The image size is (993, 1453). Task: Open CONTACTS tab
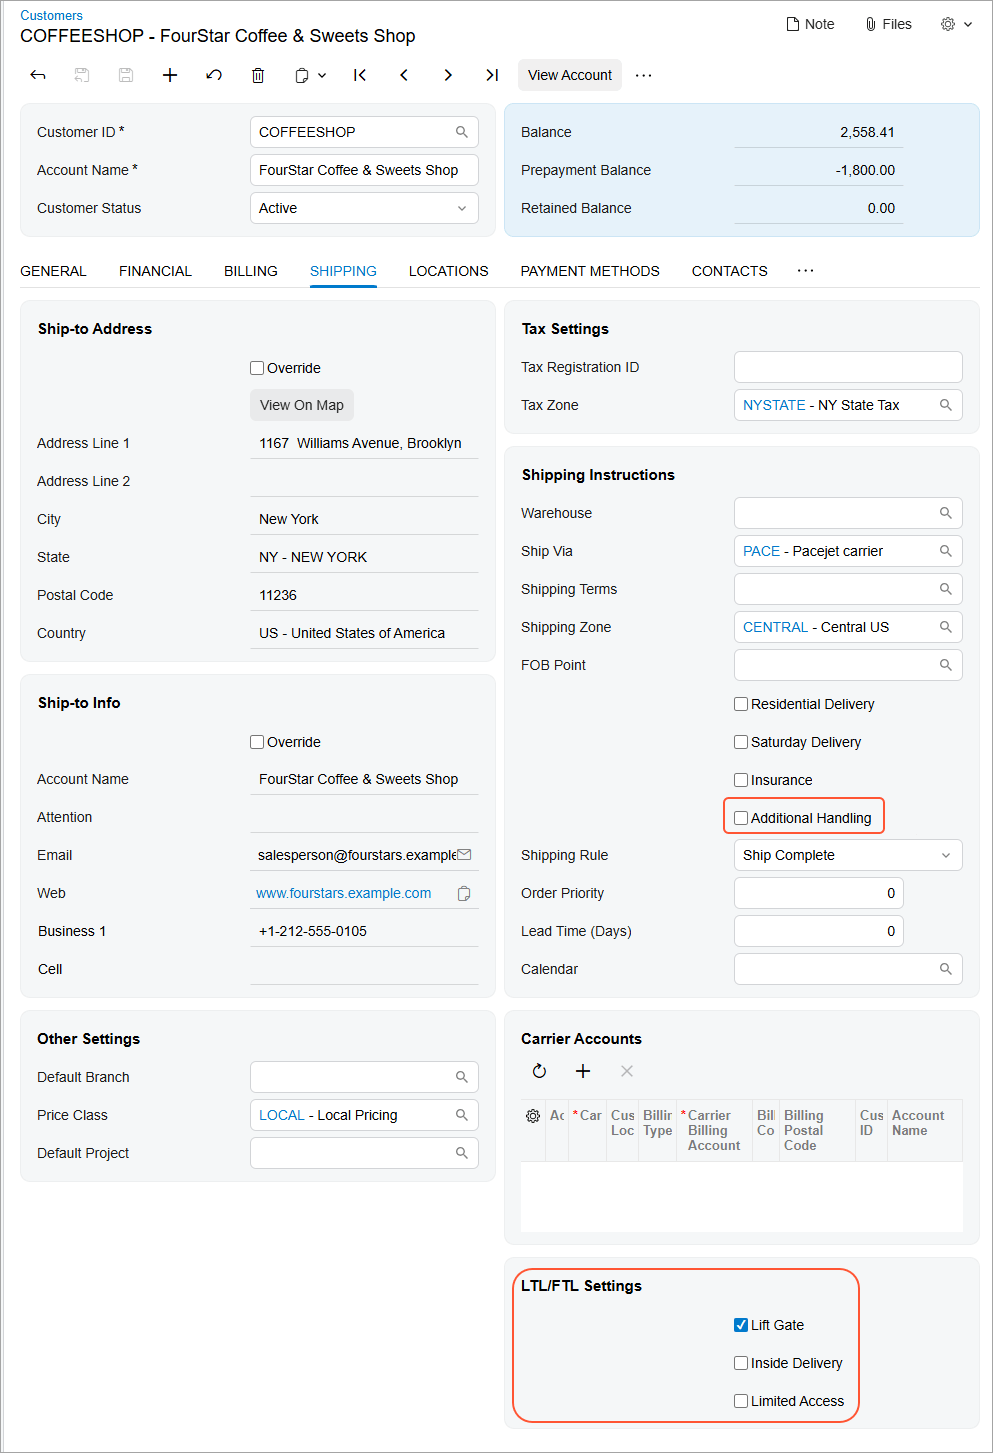pyautogui.click(x=730, y=271)
